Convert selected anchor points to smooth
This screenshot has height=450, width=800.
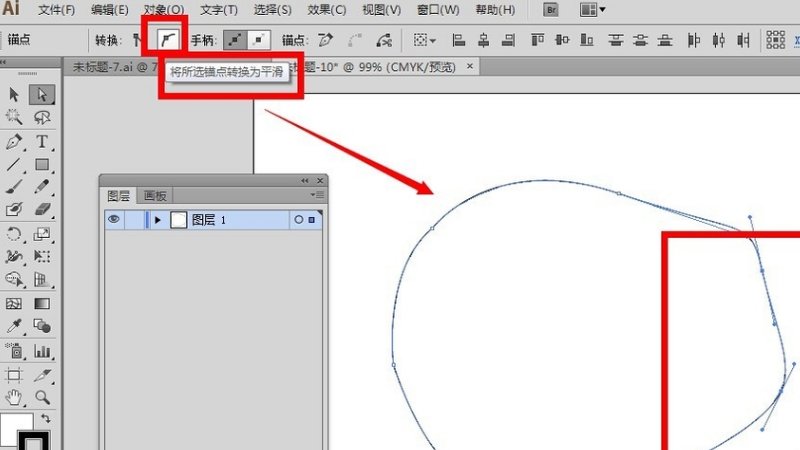168,40
